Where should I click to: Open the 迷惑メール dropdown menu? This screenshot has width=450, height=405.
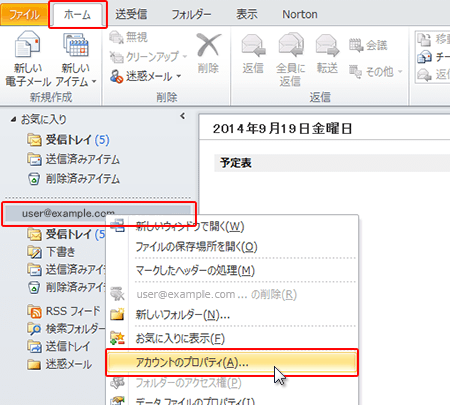pyautogui.click(x=146, y=77)
